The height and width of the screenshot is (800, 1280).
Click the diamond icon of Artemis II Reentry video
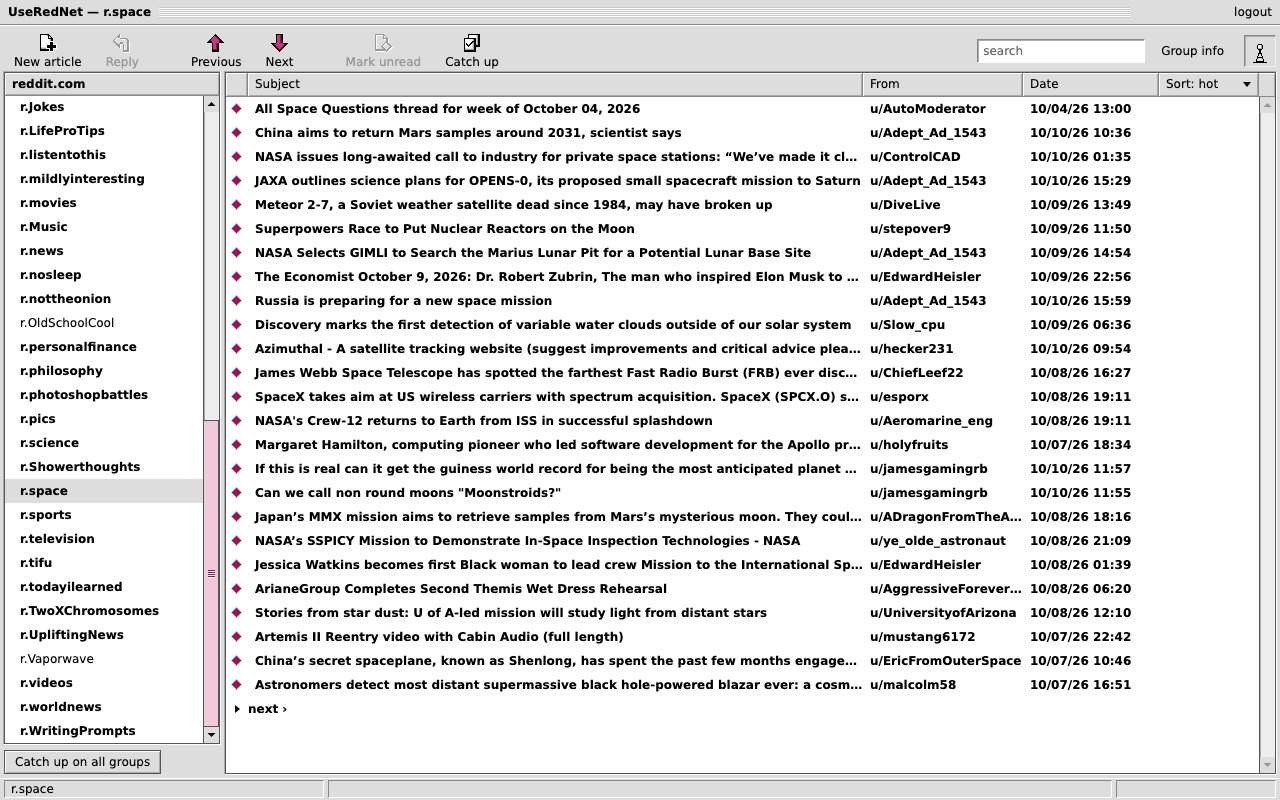[237, 637]
